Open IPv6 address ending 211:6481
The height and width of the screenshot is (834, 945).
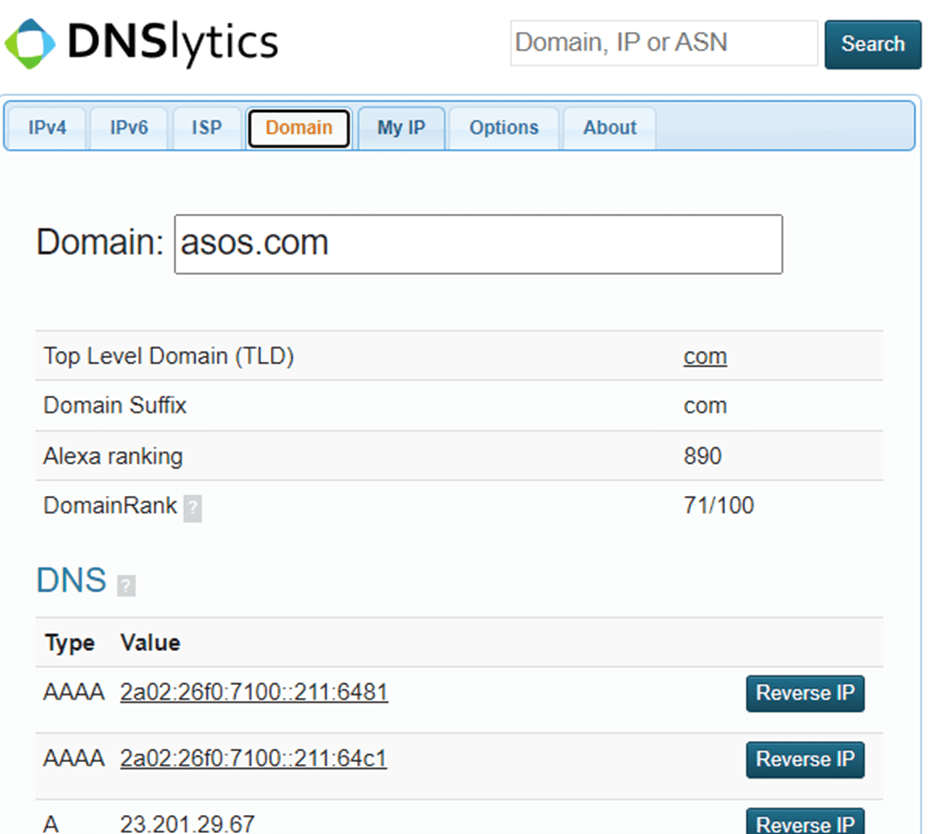click(x=254, y=692)
